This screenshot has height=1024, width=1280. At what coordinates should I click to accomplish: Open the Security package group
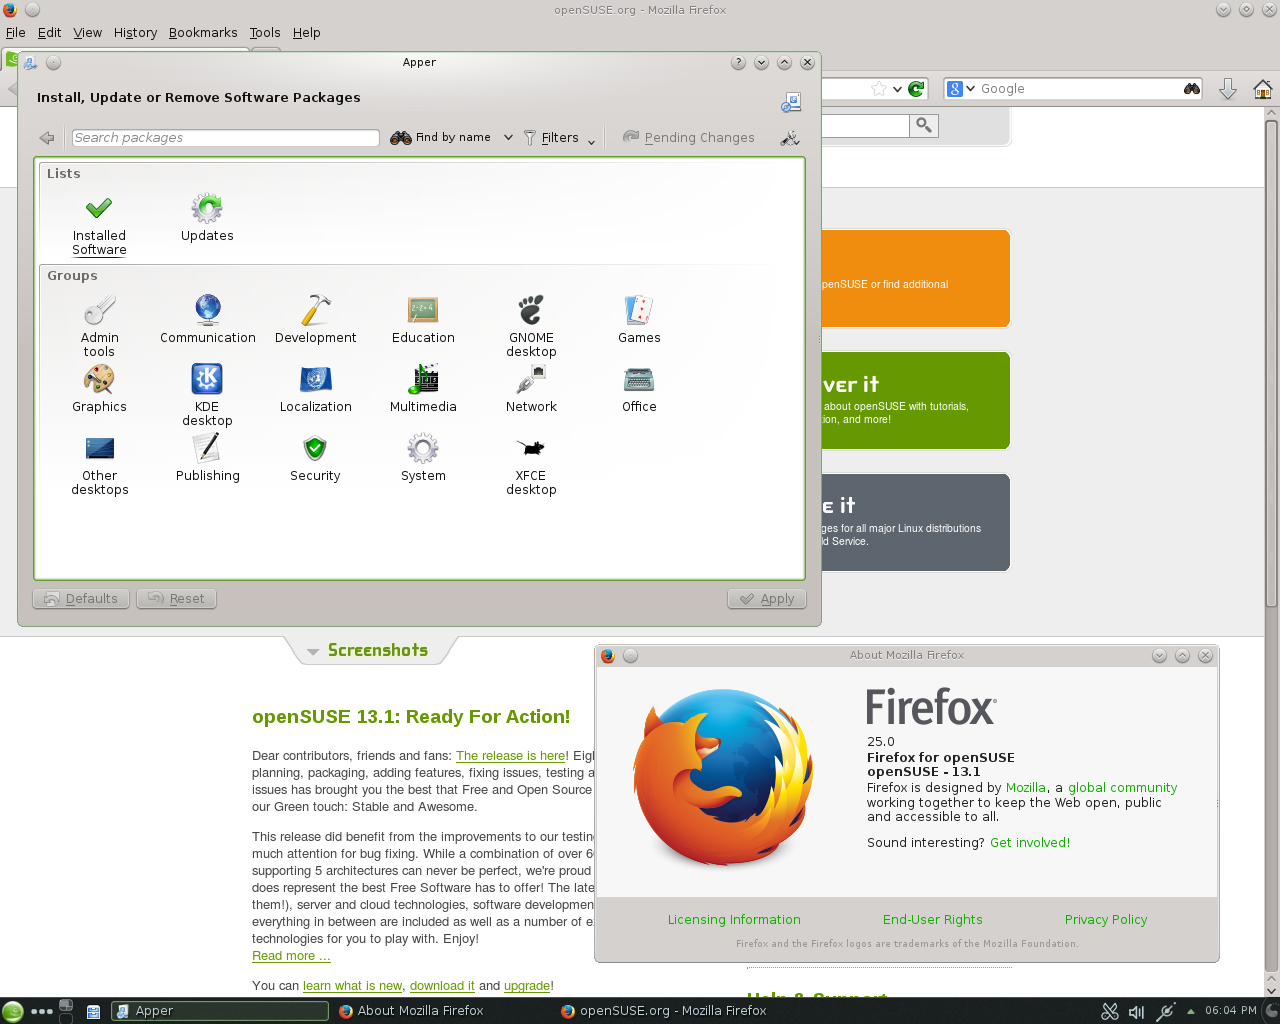pyautogui.click(x=315, y=457)
